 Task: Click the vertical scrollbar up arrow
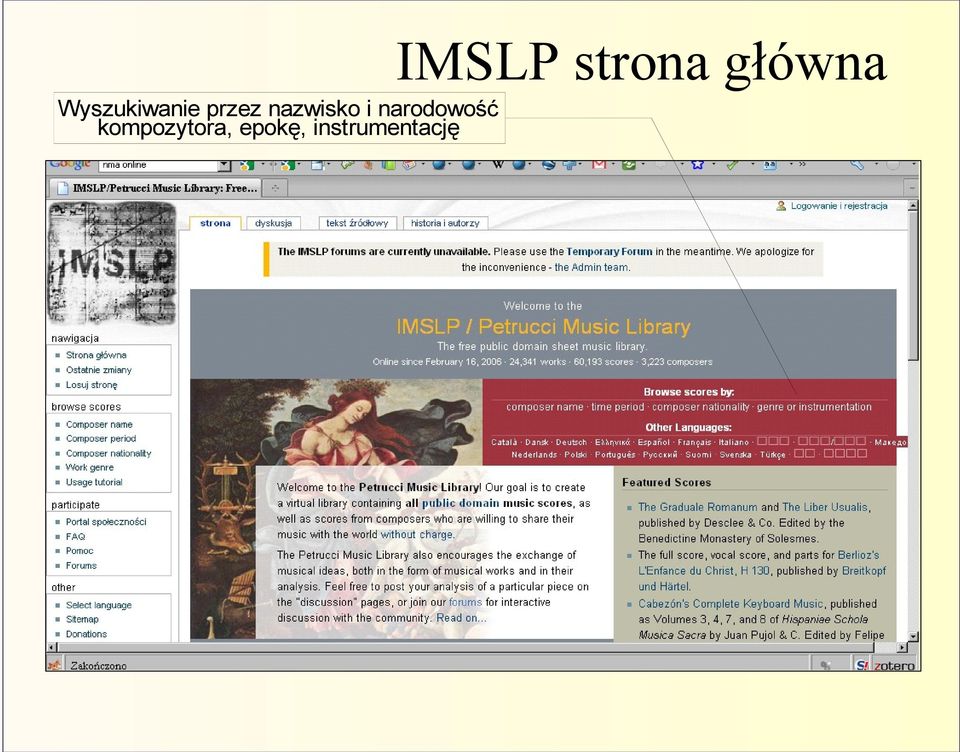(x=913, y=206)
